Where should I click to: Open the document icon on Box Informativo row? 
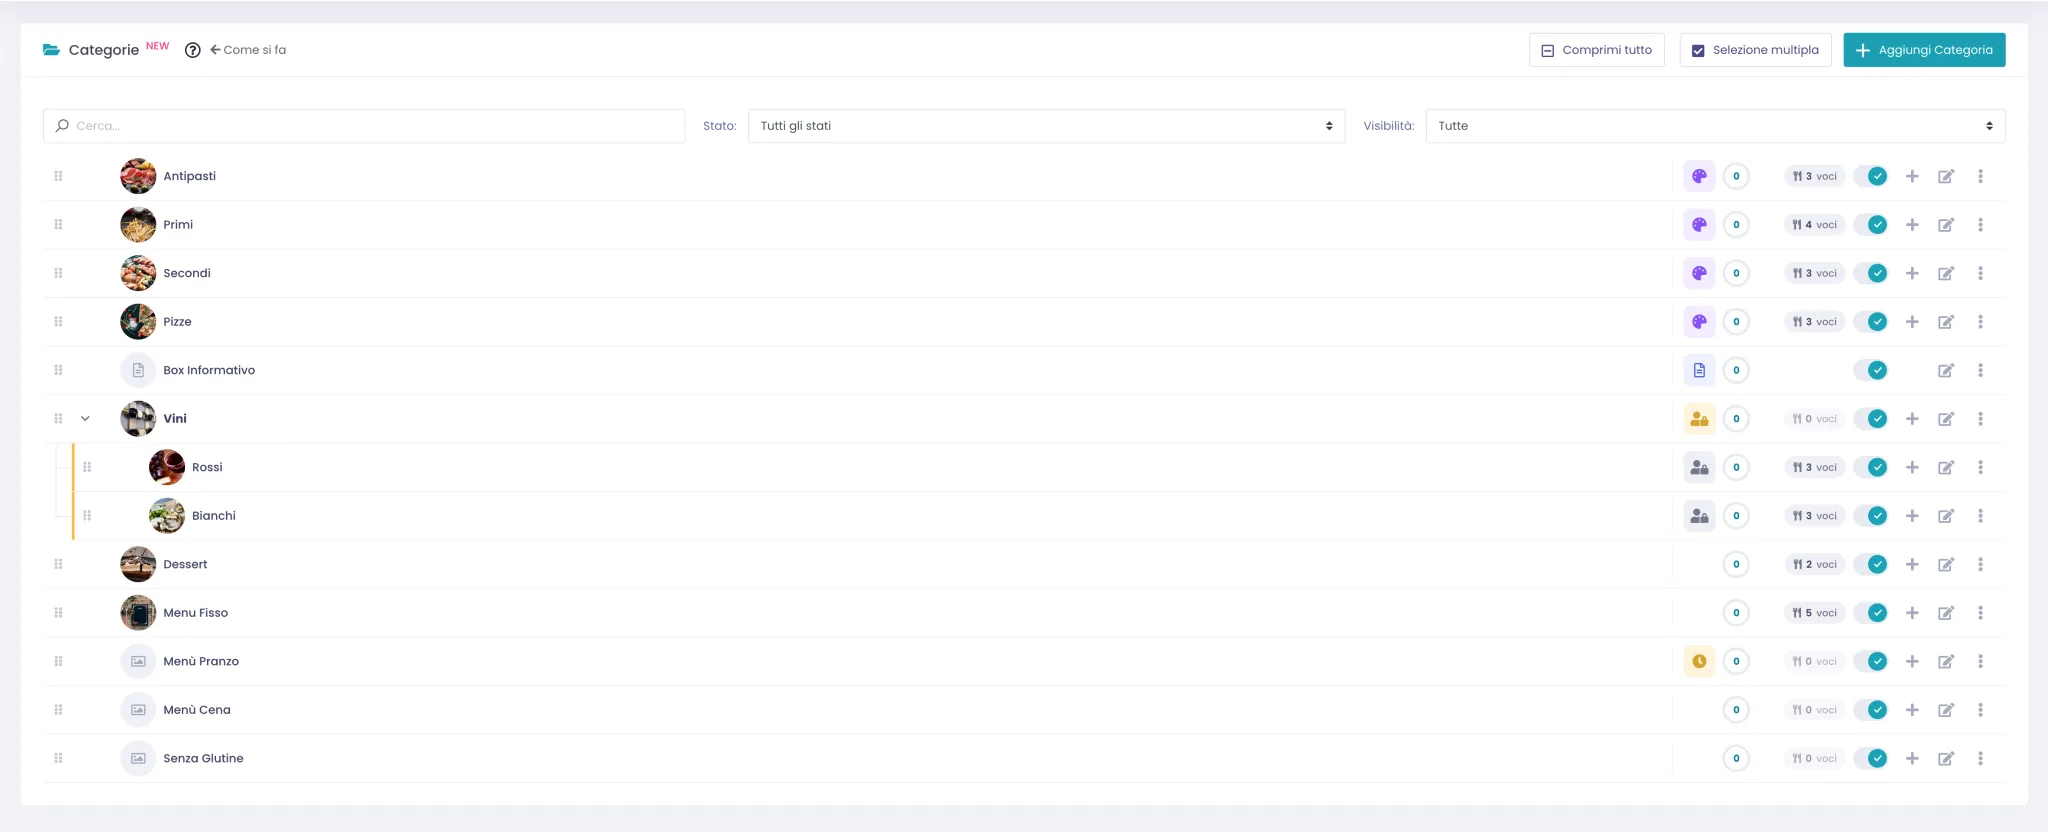click(x=1699, y=370)
